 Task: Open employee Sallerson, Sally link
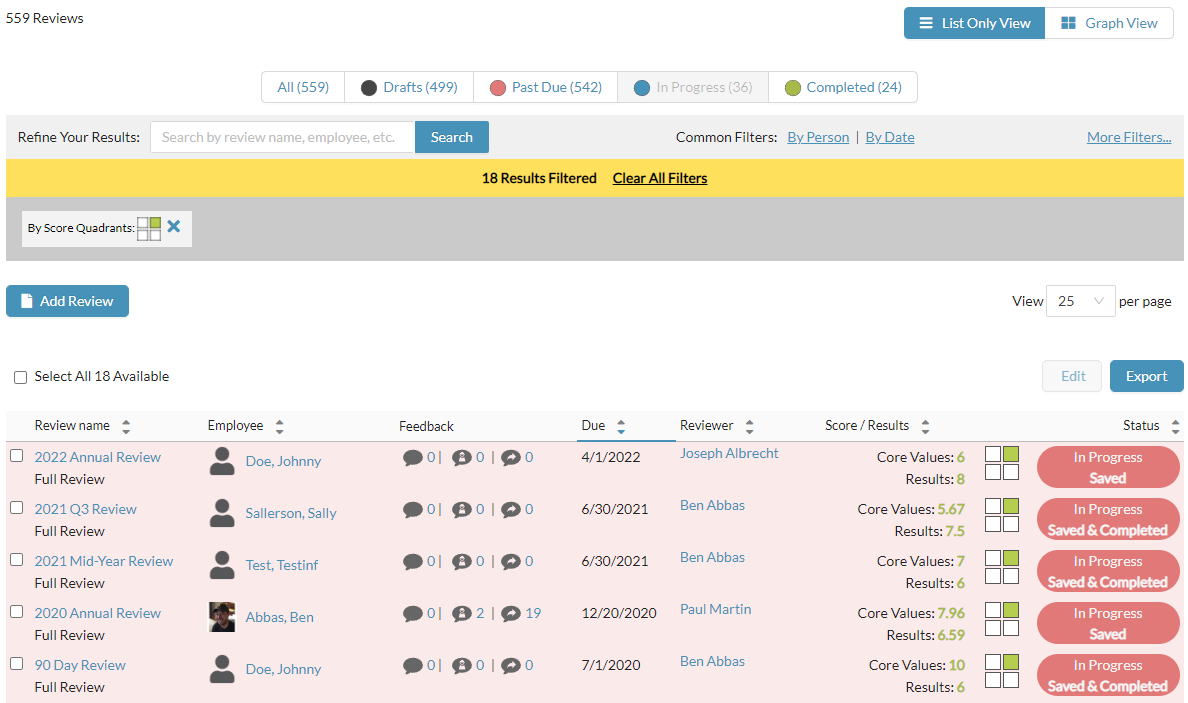pos(291,513)
